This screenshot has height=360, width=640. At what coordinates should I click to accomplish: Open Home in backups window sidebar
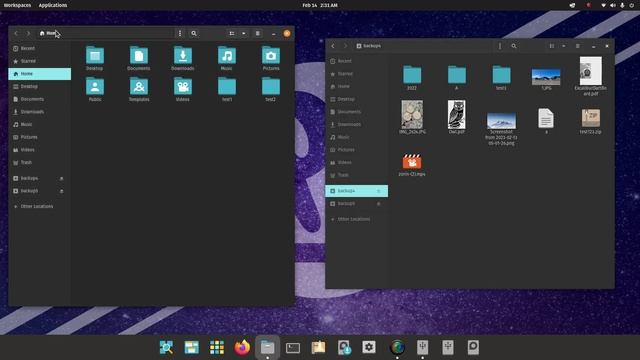[356, 87]
